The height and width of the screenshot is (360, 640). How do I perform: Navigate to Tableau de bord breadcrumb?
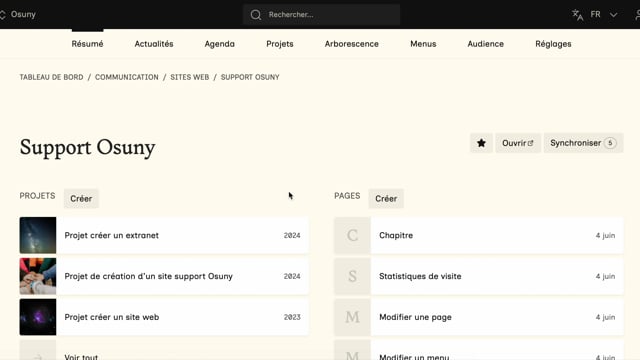[51, 77]
